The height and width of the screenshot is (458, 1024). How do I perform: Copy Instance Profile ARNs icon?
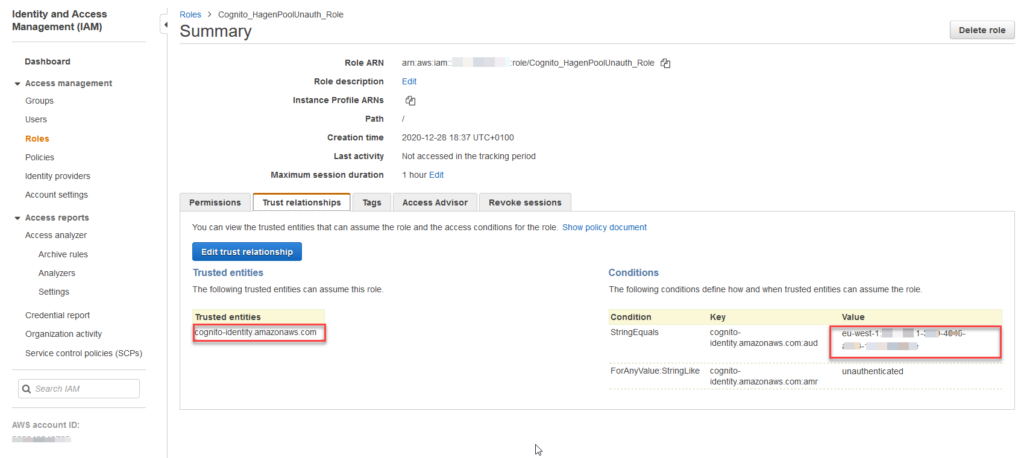coord(410,100)
